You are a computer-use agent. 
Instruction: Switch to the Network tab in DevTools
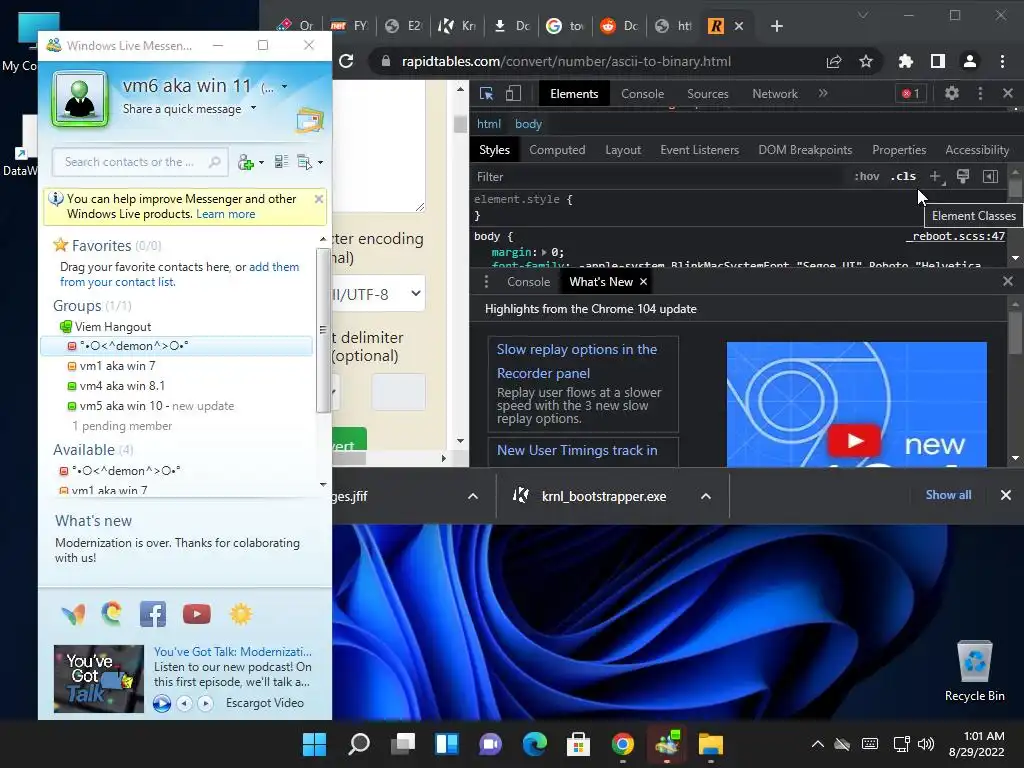[775, 93]
